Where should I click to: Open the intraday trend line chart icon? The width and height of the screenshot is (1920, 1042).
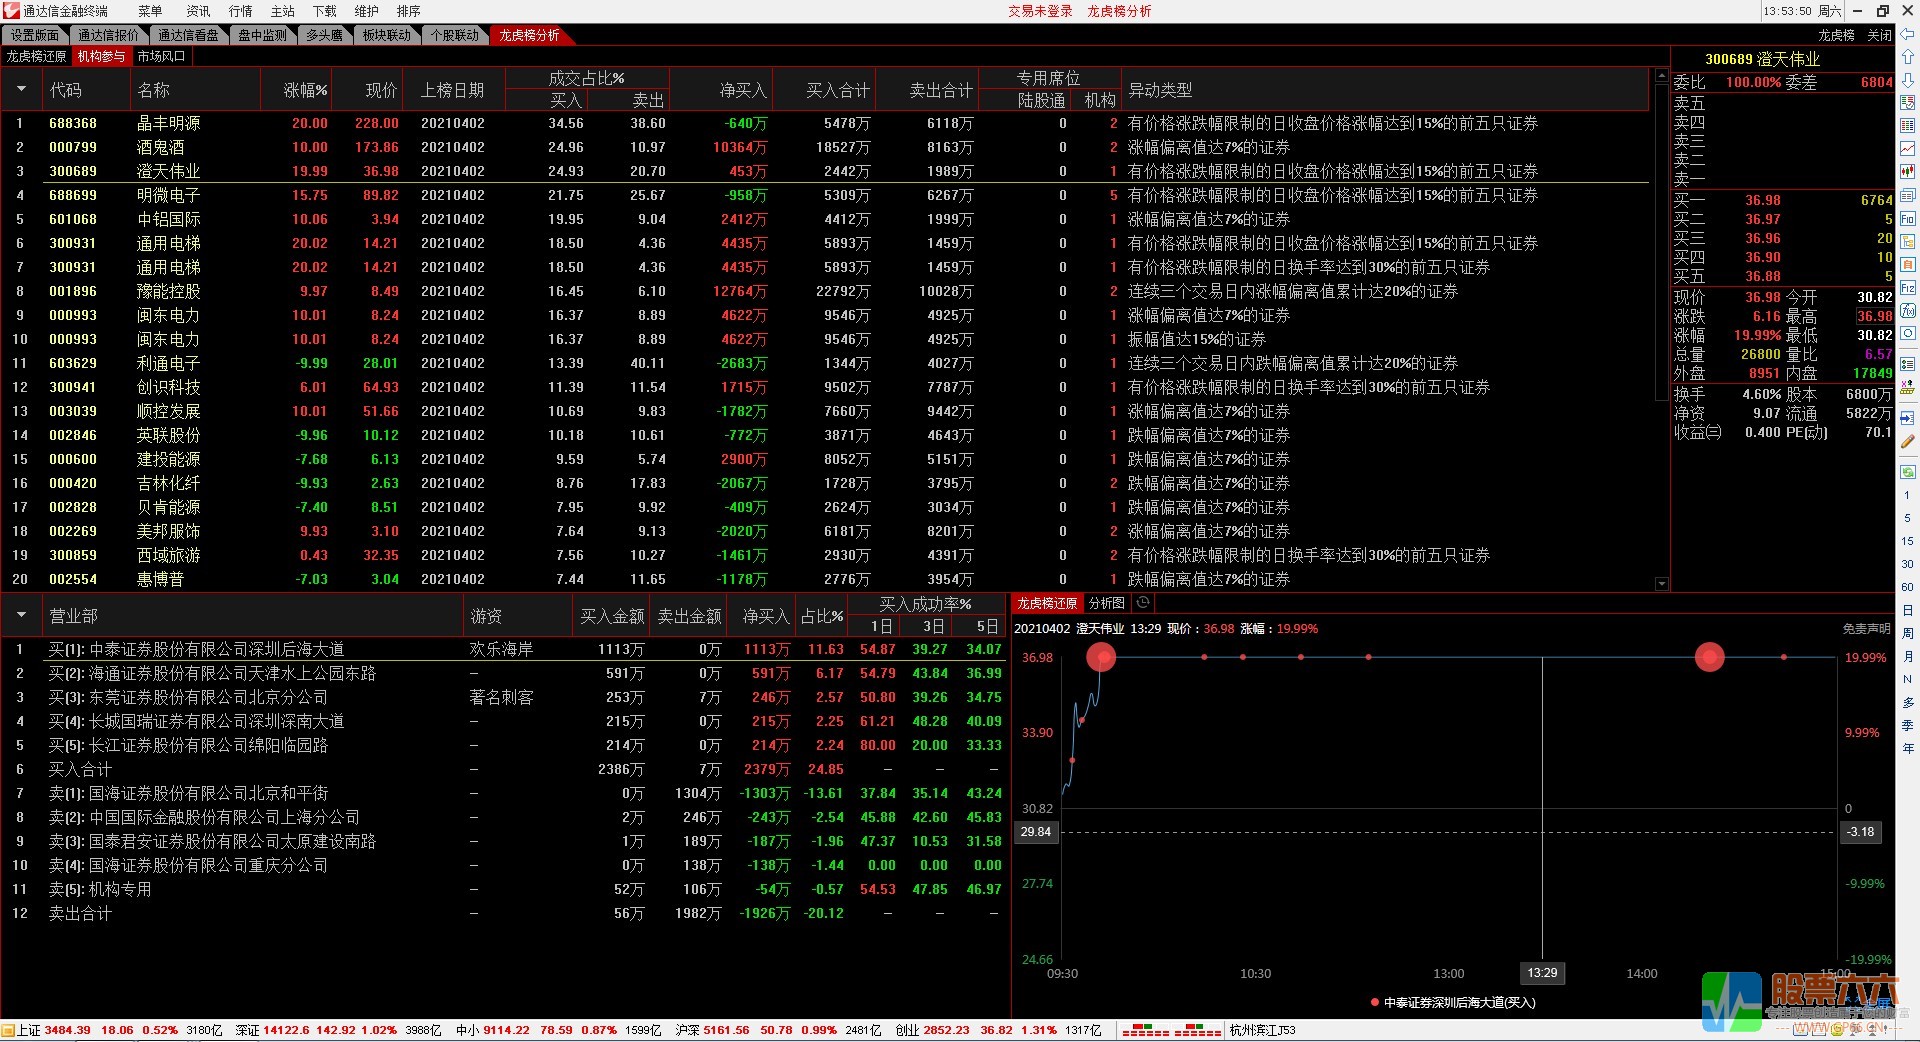[x=1908, y=149]
